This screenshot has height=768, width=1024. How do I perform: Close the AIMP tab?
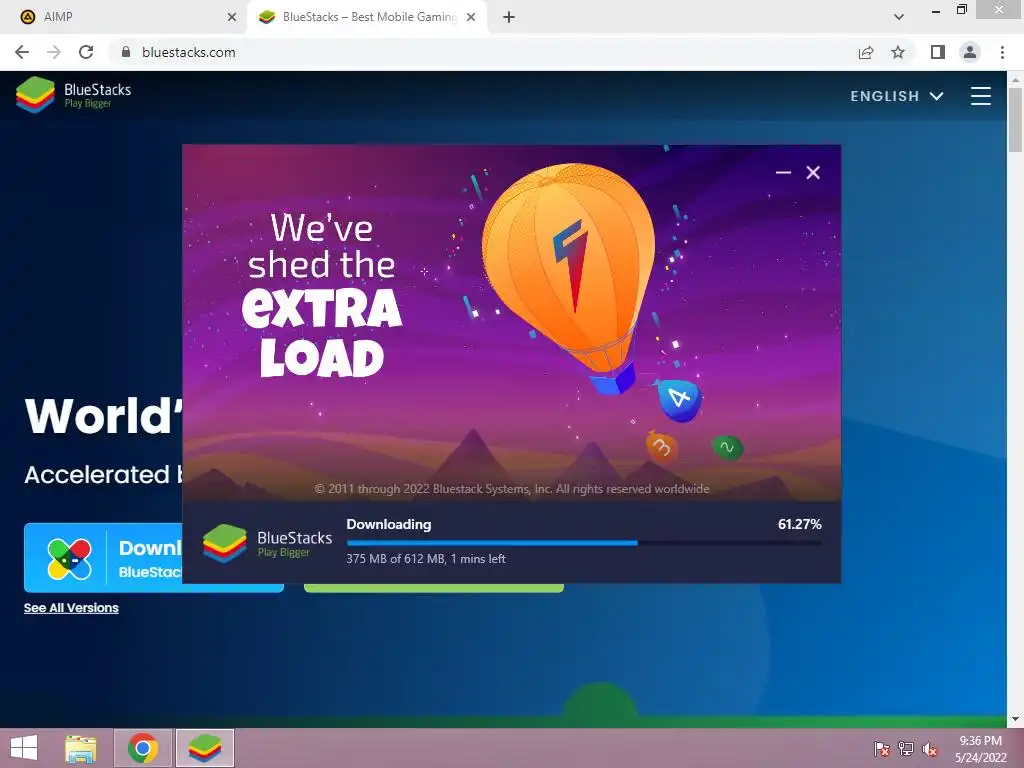click(232, 17)
